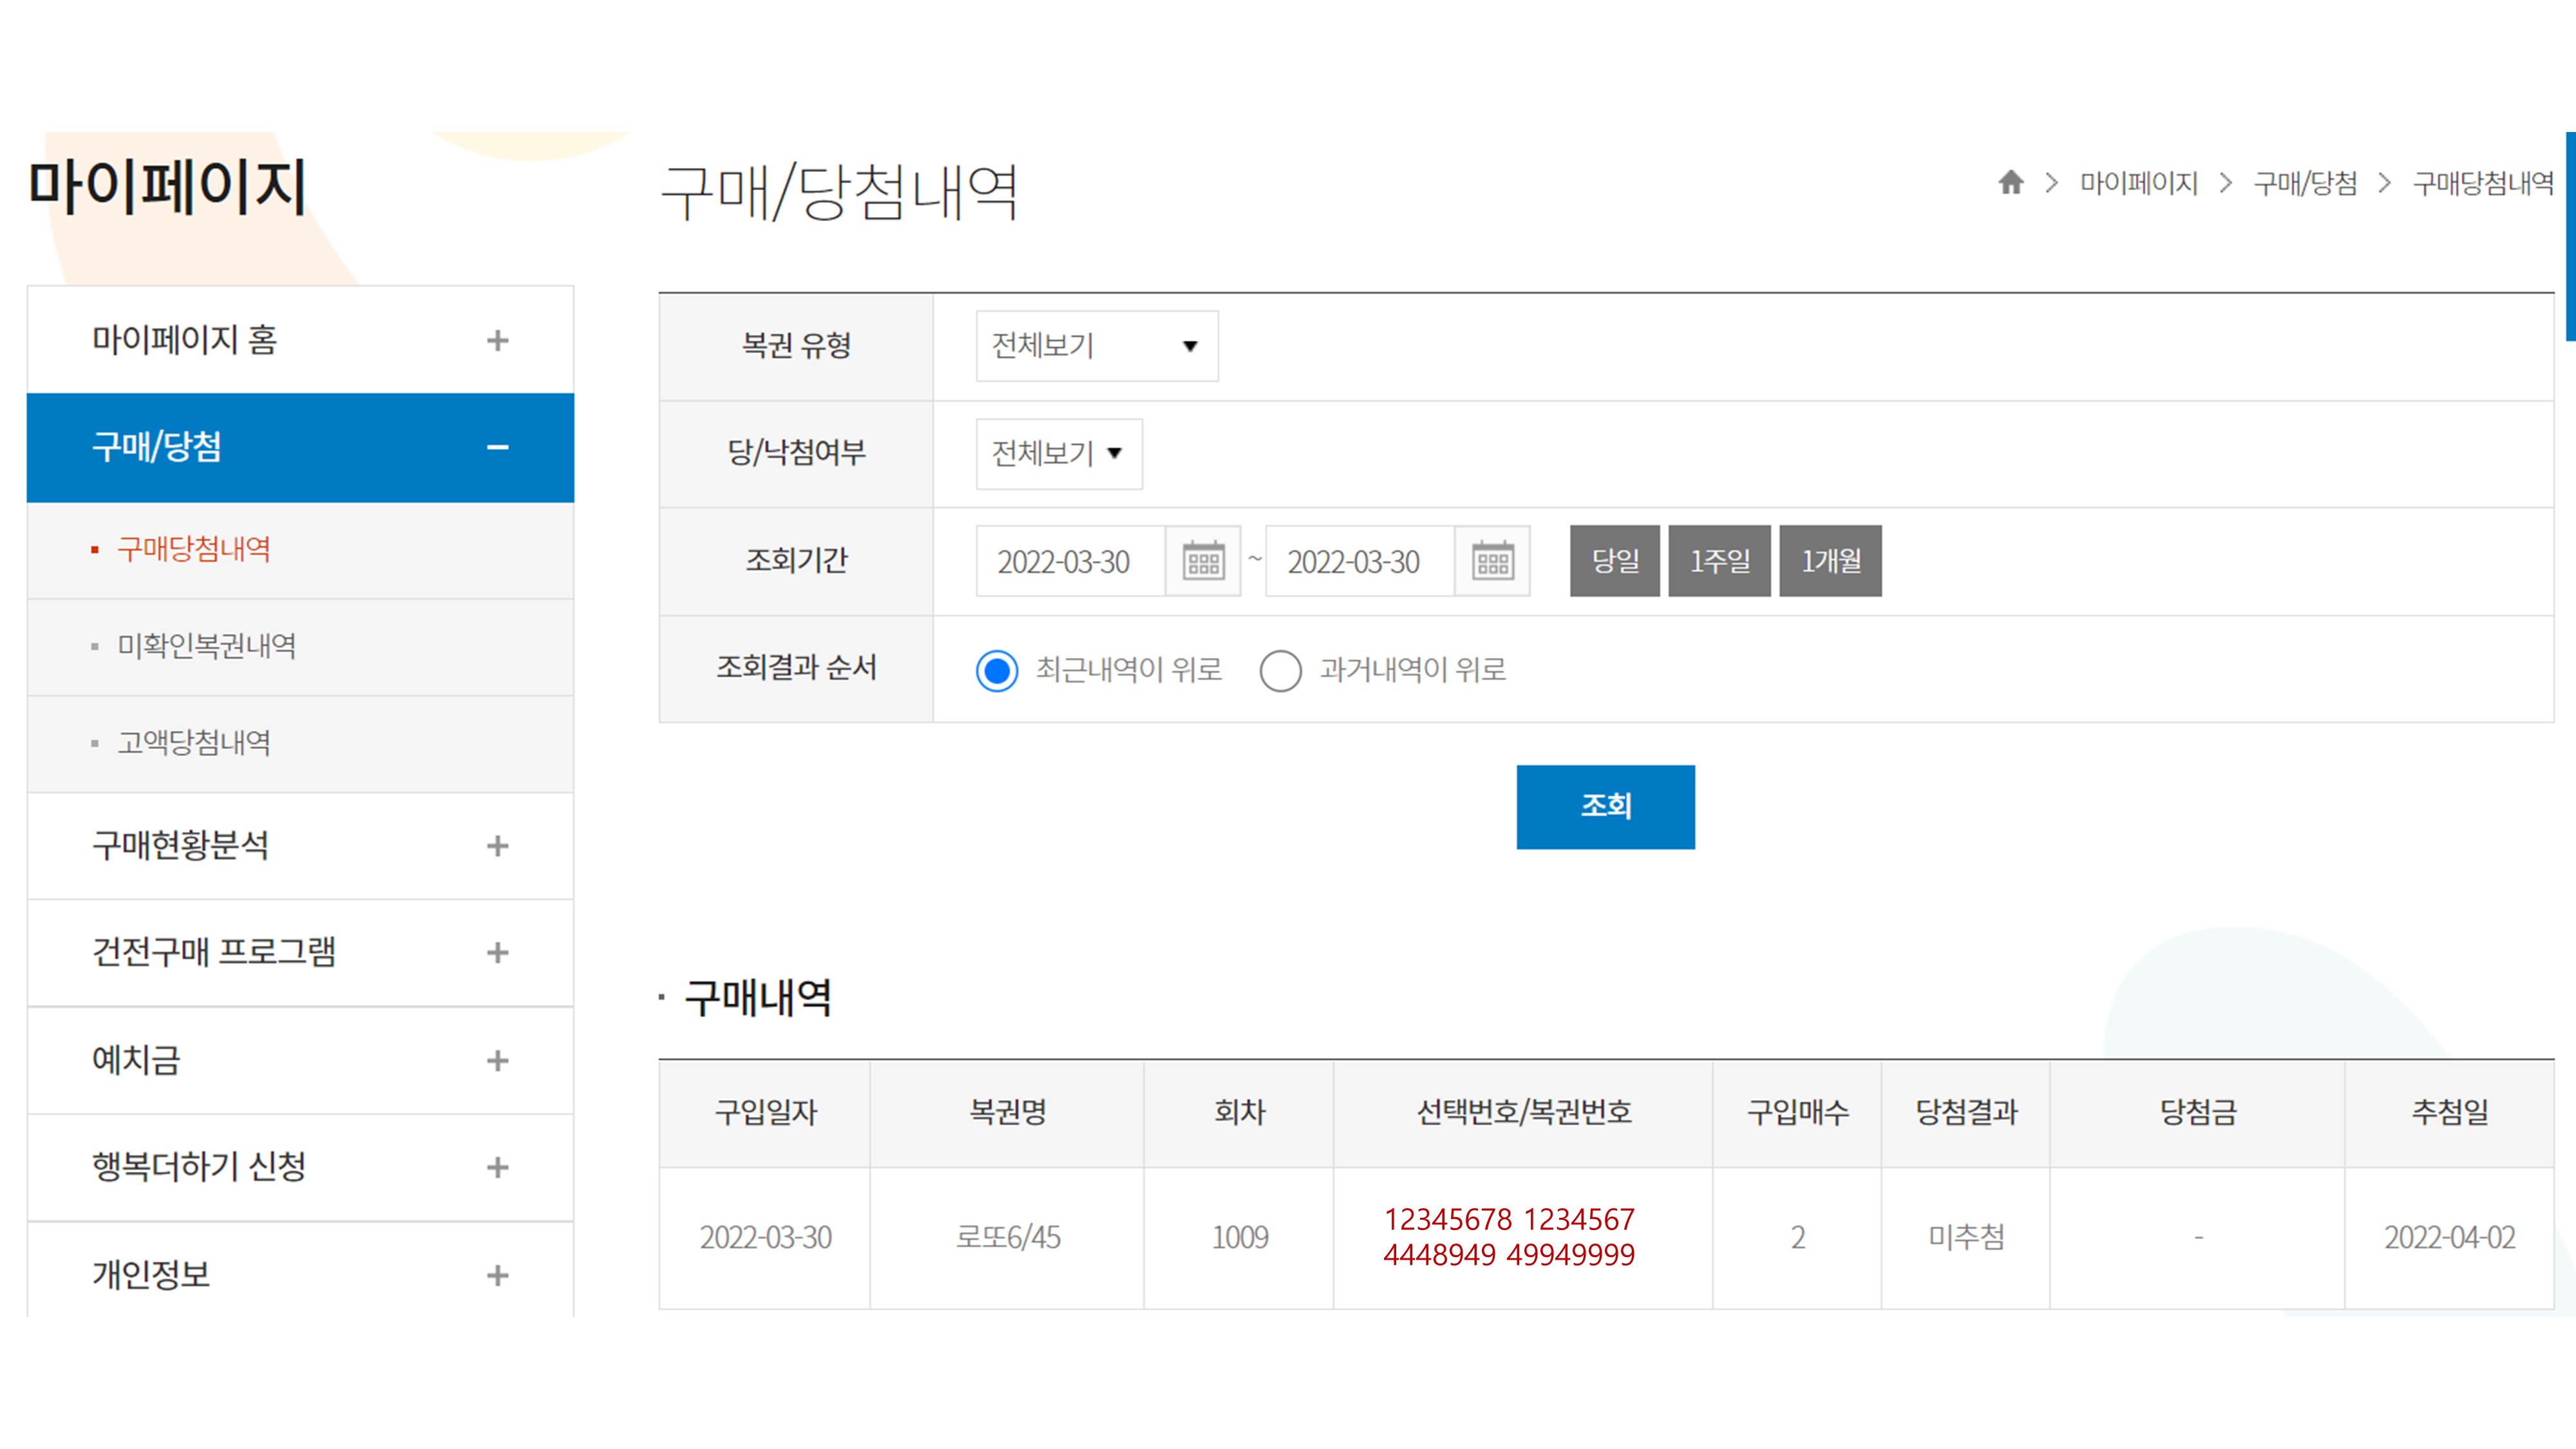
Task: Click the start date input field
Action: (x=1068, y=561)
